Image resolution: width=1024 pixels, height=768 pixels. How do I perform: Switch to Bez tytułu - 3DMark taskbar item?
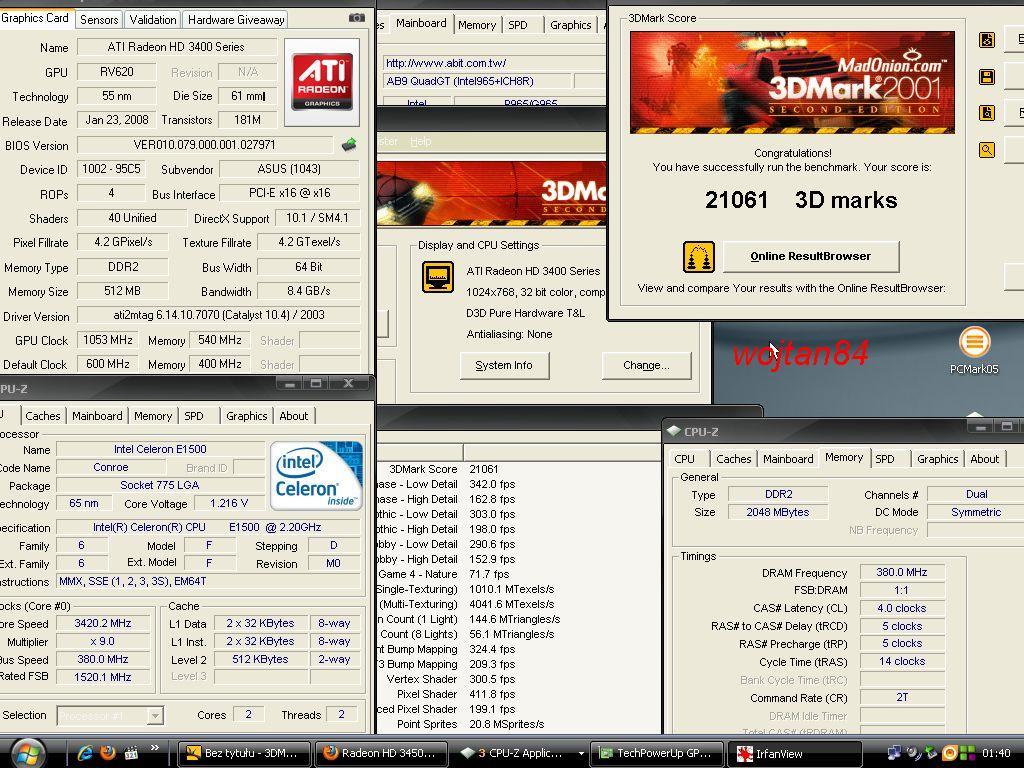coord(244,753)
